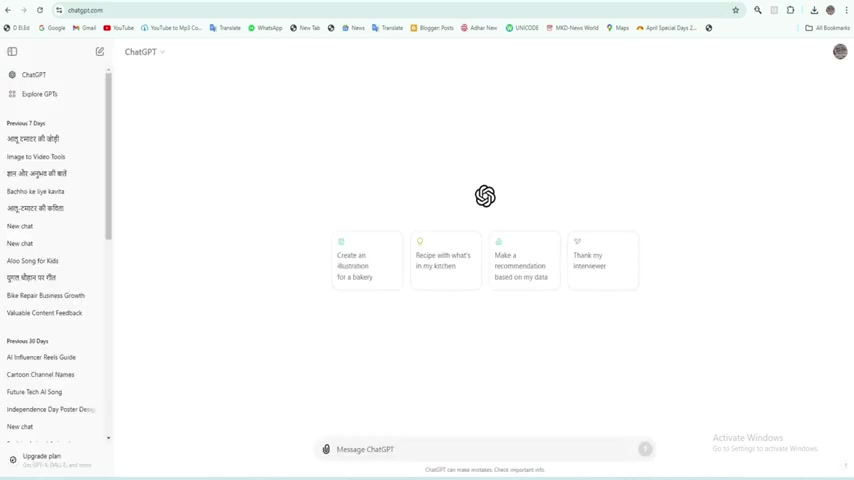Choose Create an illustration for a bakery
Screen dimensions: 854x480
pyautogui.click(x=367, y=260)
